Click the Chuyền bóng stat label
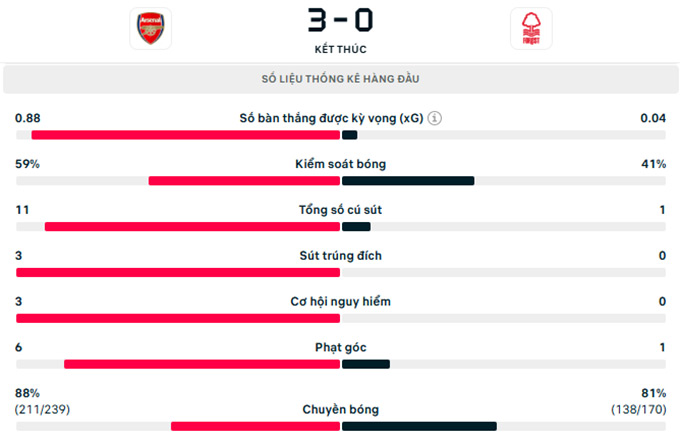The height and width of the screenshot is (439, 680). coord(340,410)
